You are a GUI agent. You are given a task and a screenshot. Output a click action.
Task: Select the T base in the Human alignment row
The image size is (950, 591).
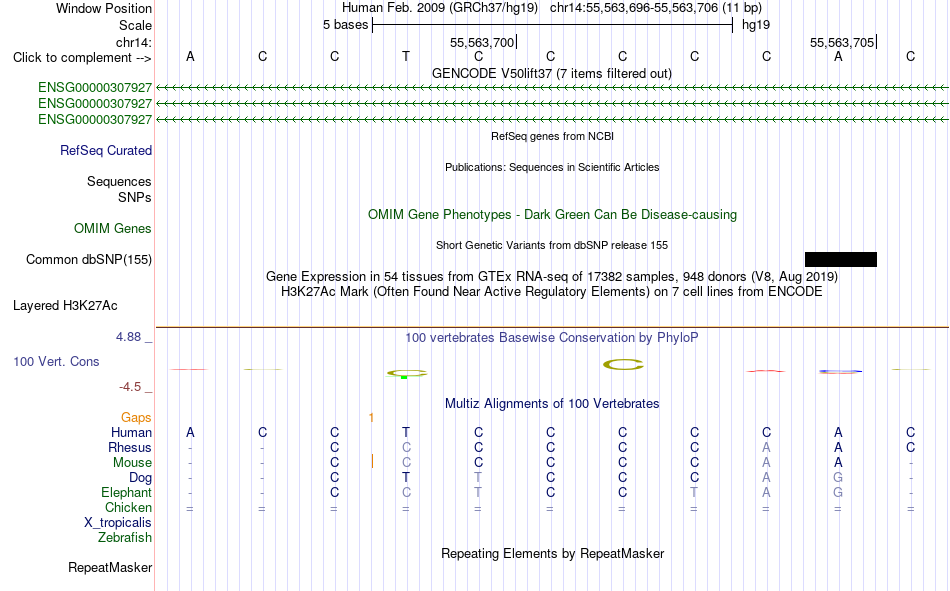406,432
